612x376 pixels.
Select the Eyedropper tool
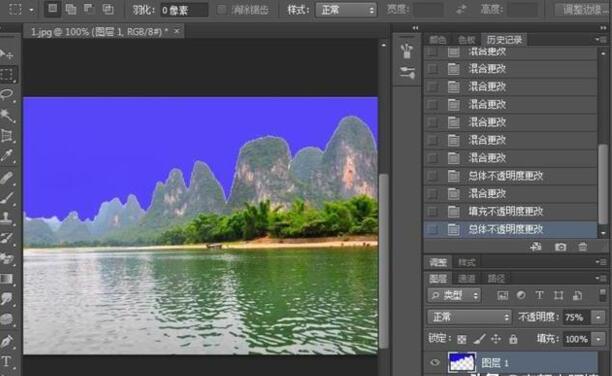[x=7, y=156]
